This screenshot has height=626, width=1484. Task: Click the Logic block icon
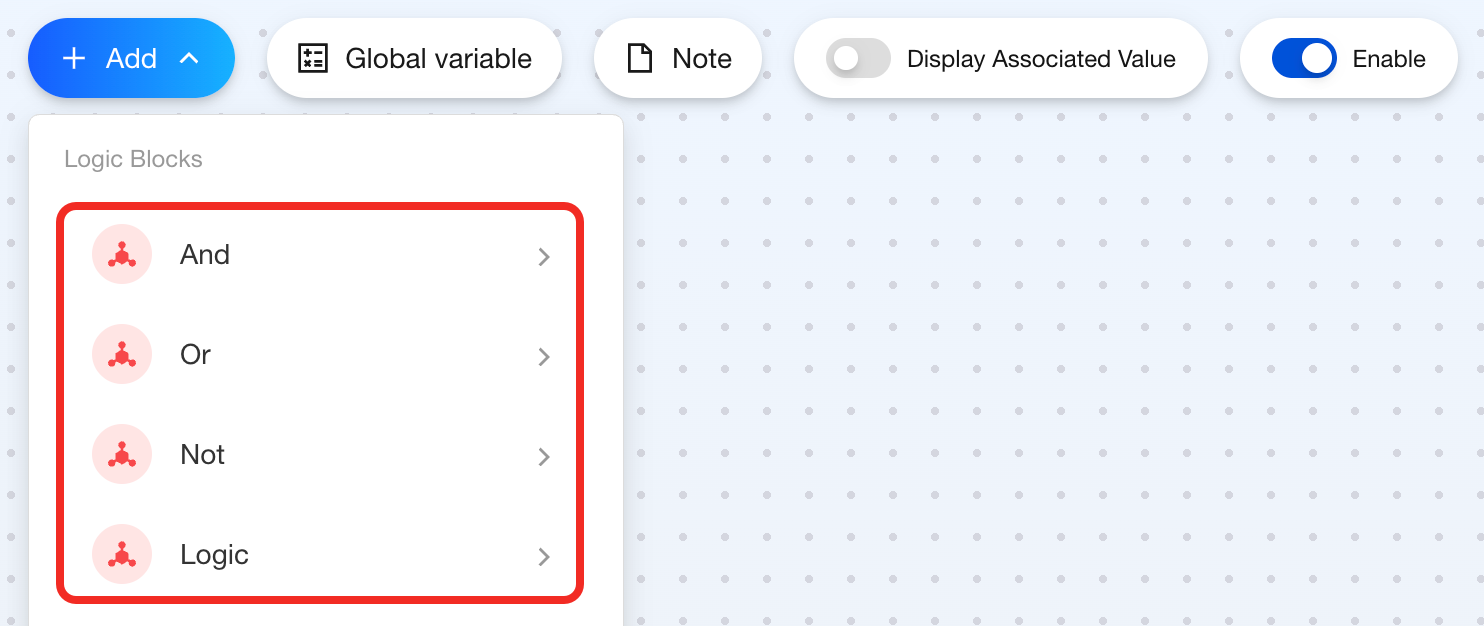[x=121, y=555]
